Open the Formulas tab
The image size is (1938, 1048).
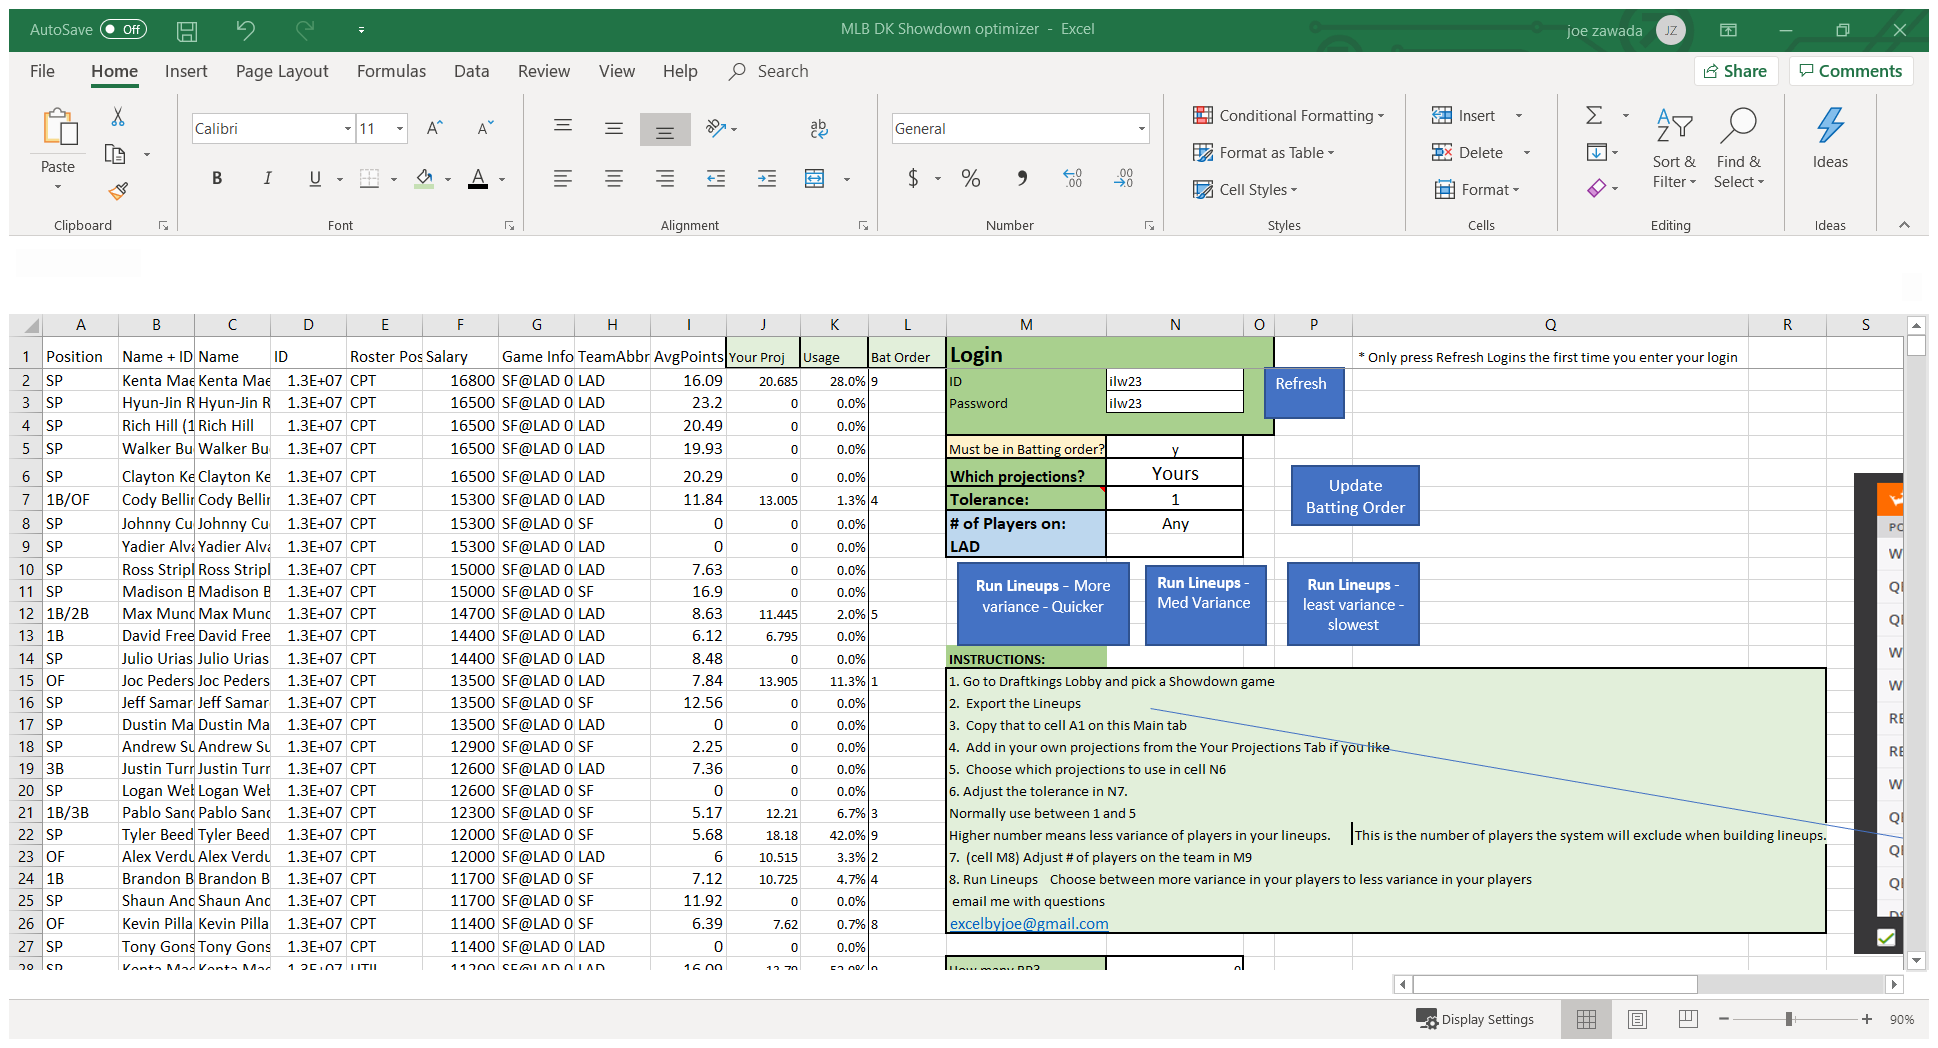[x=391, y=71]
